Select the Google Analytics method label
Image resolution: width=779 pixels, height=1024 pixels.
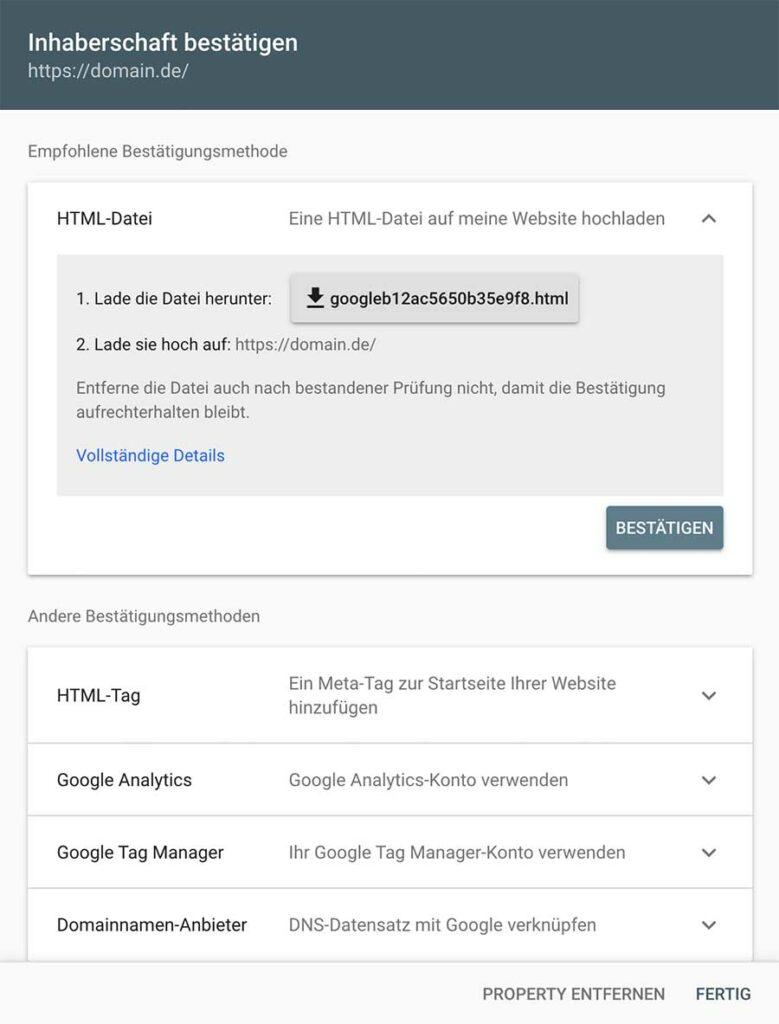[124, 780]
